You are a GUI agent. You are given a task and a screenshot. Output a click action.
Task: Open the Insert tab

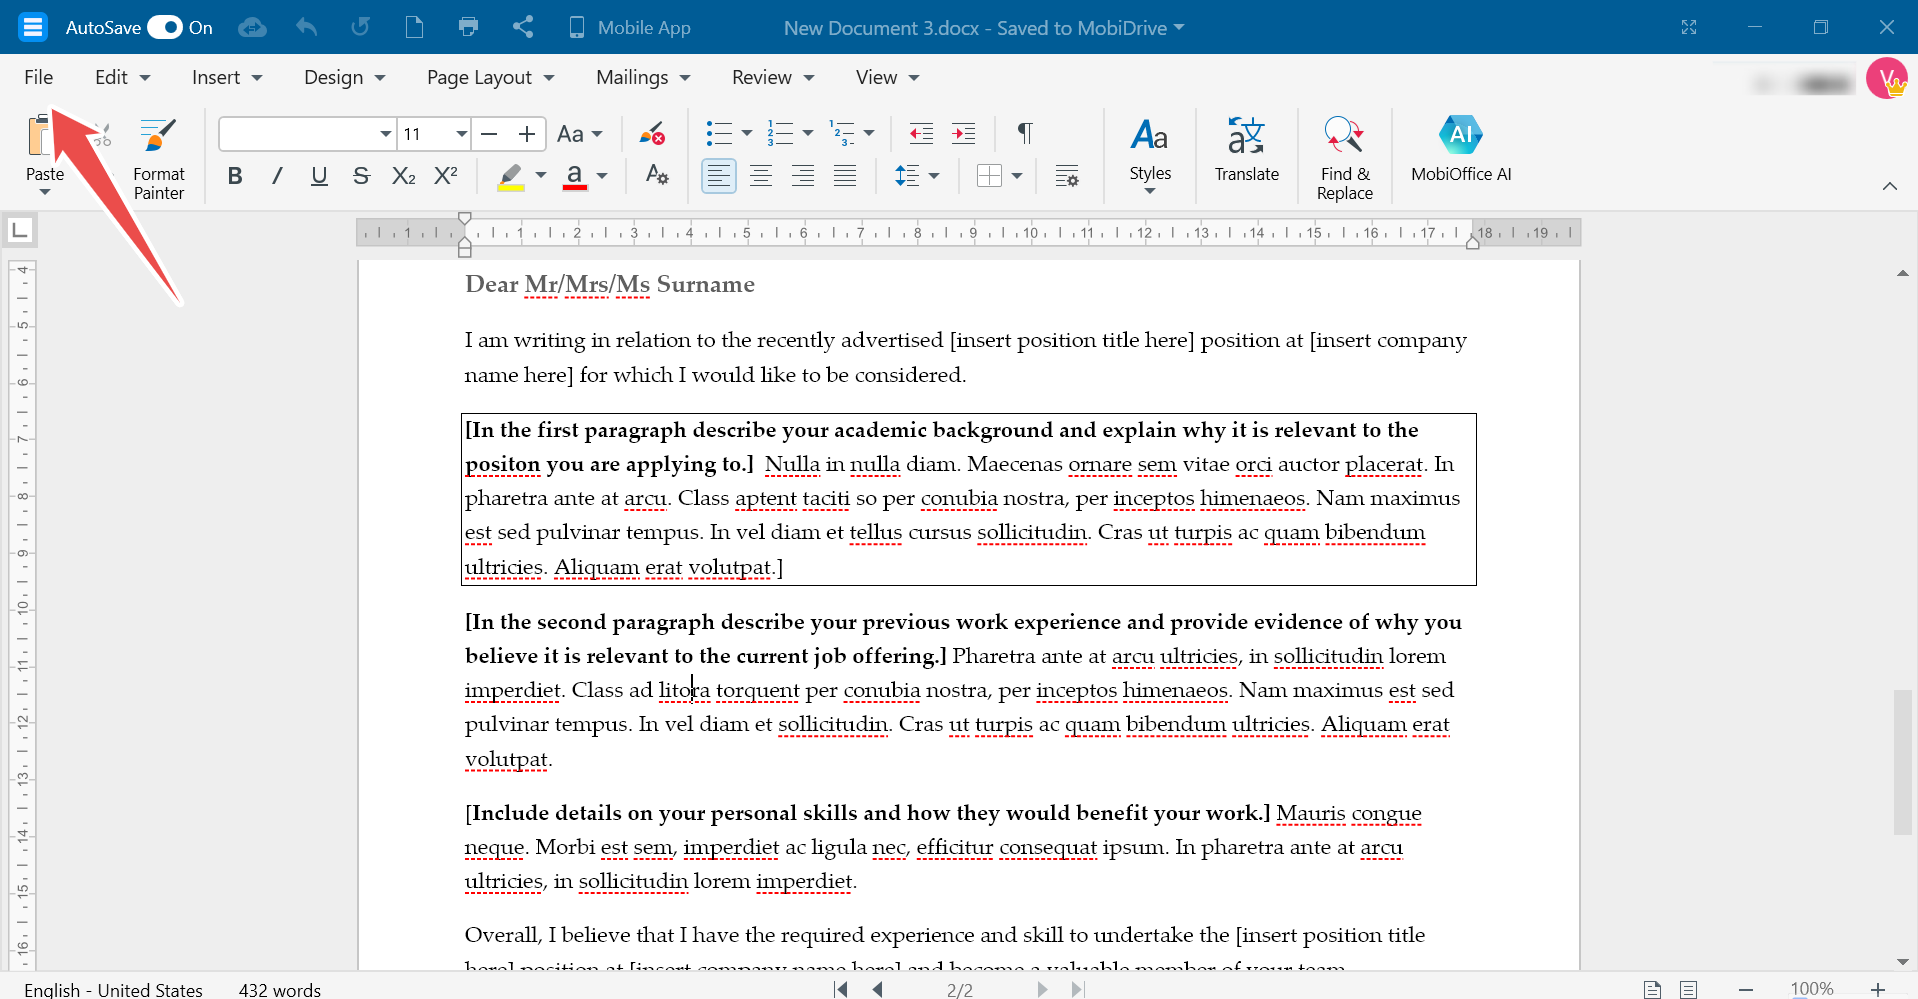(227, 77)
